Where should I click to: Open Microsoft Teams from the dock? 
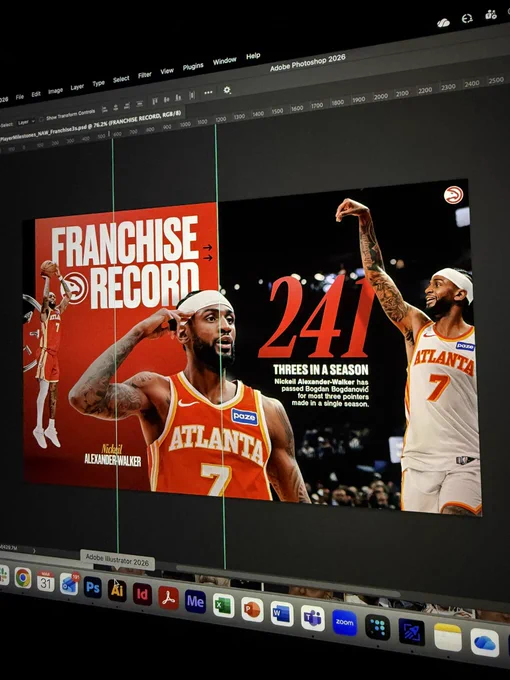[x=313, y=618]
